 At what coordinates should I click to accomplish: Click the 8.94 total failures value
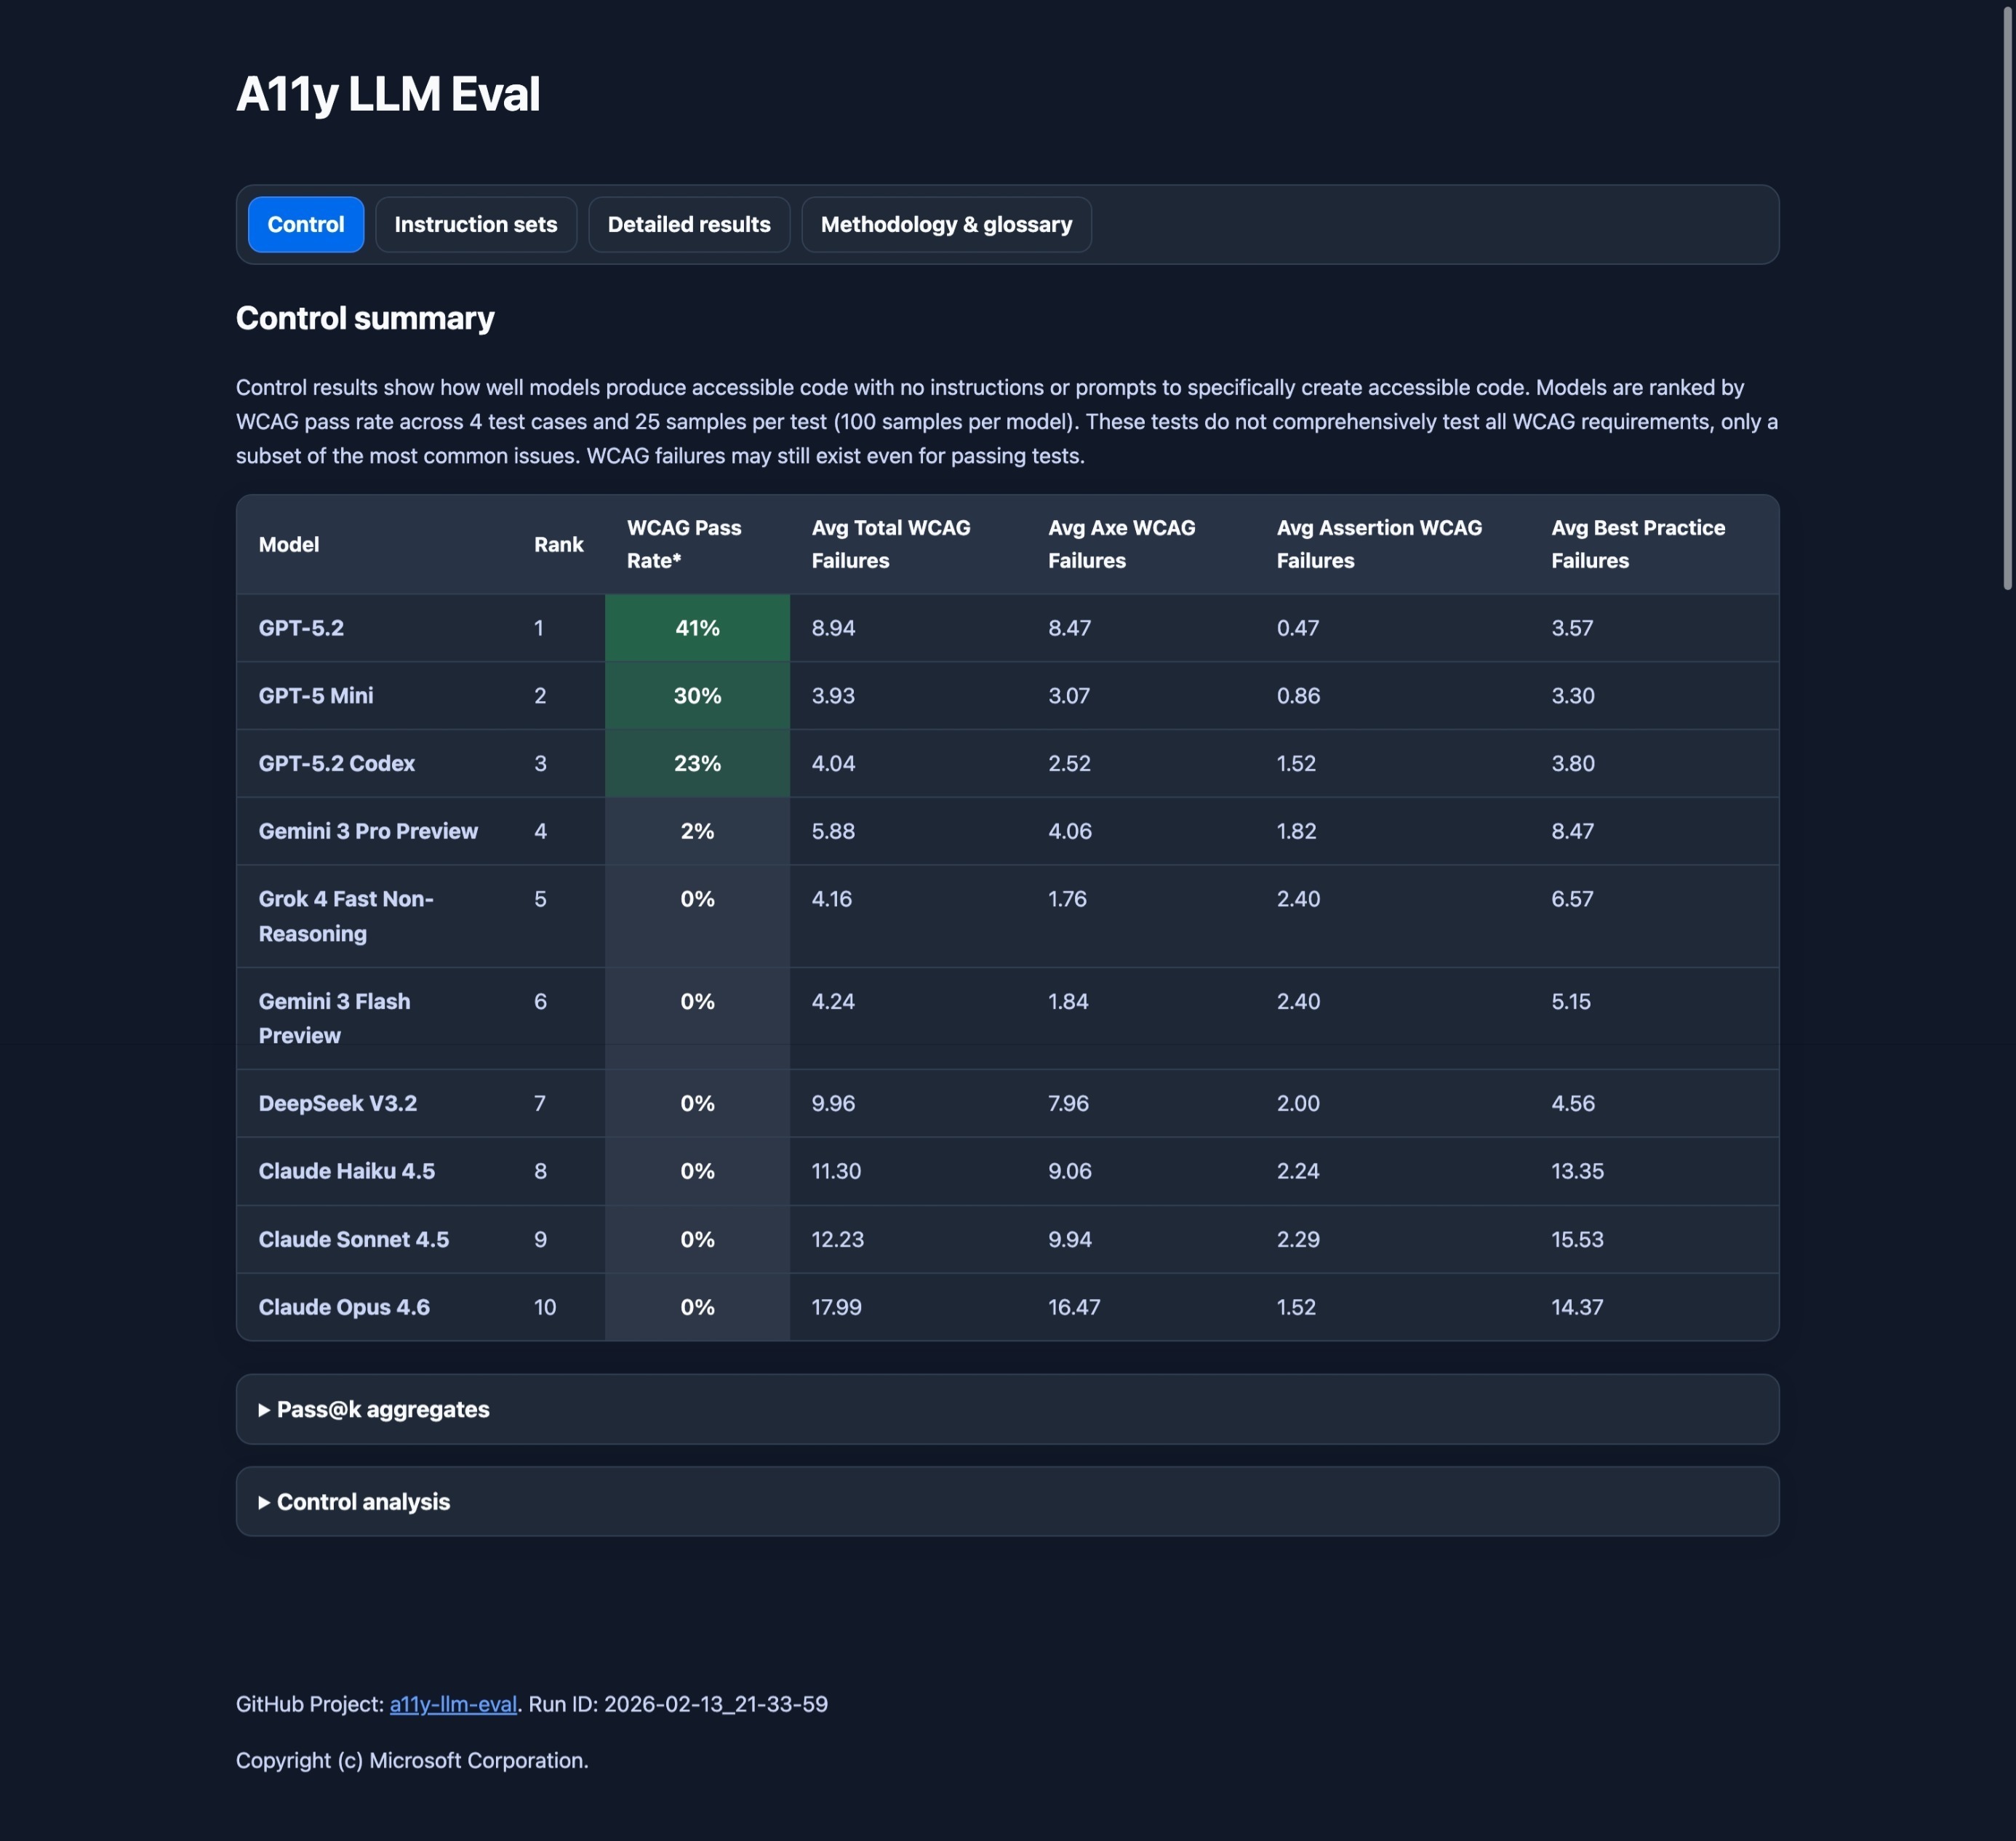pos(833,628)
